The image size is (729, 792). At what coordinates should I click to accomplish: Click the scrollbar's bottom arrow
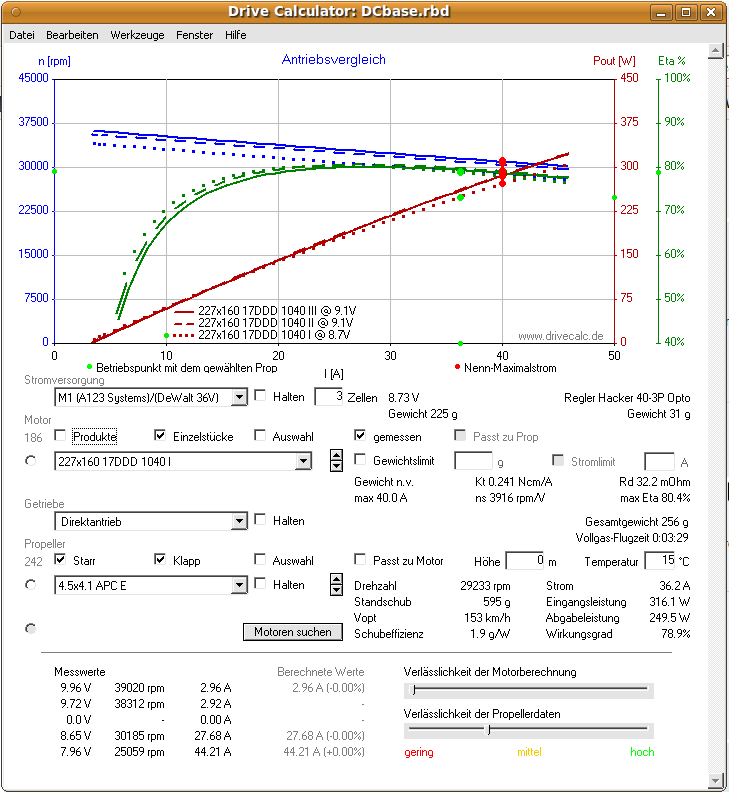tap(715, 781)
